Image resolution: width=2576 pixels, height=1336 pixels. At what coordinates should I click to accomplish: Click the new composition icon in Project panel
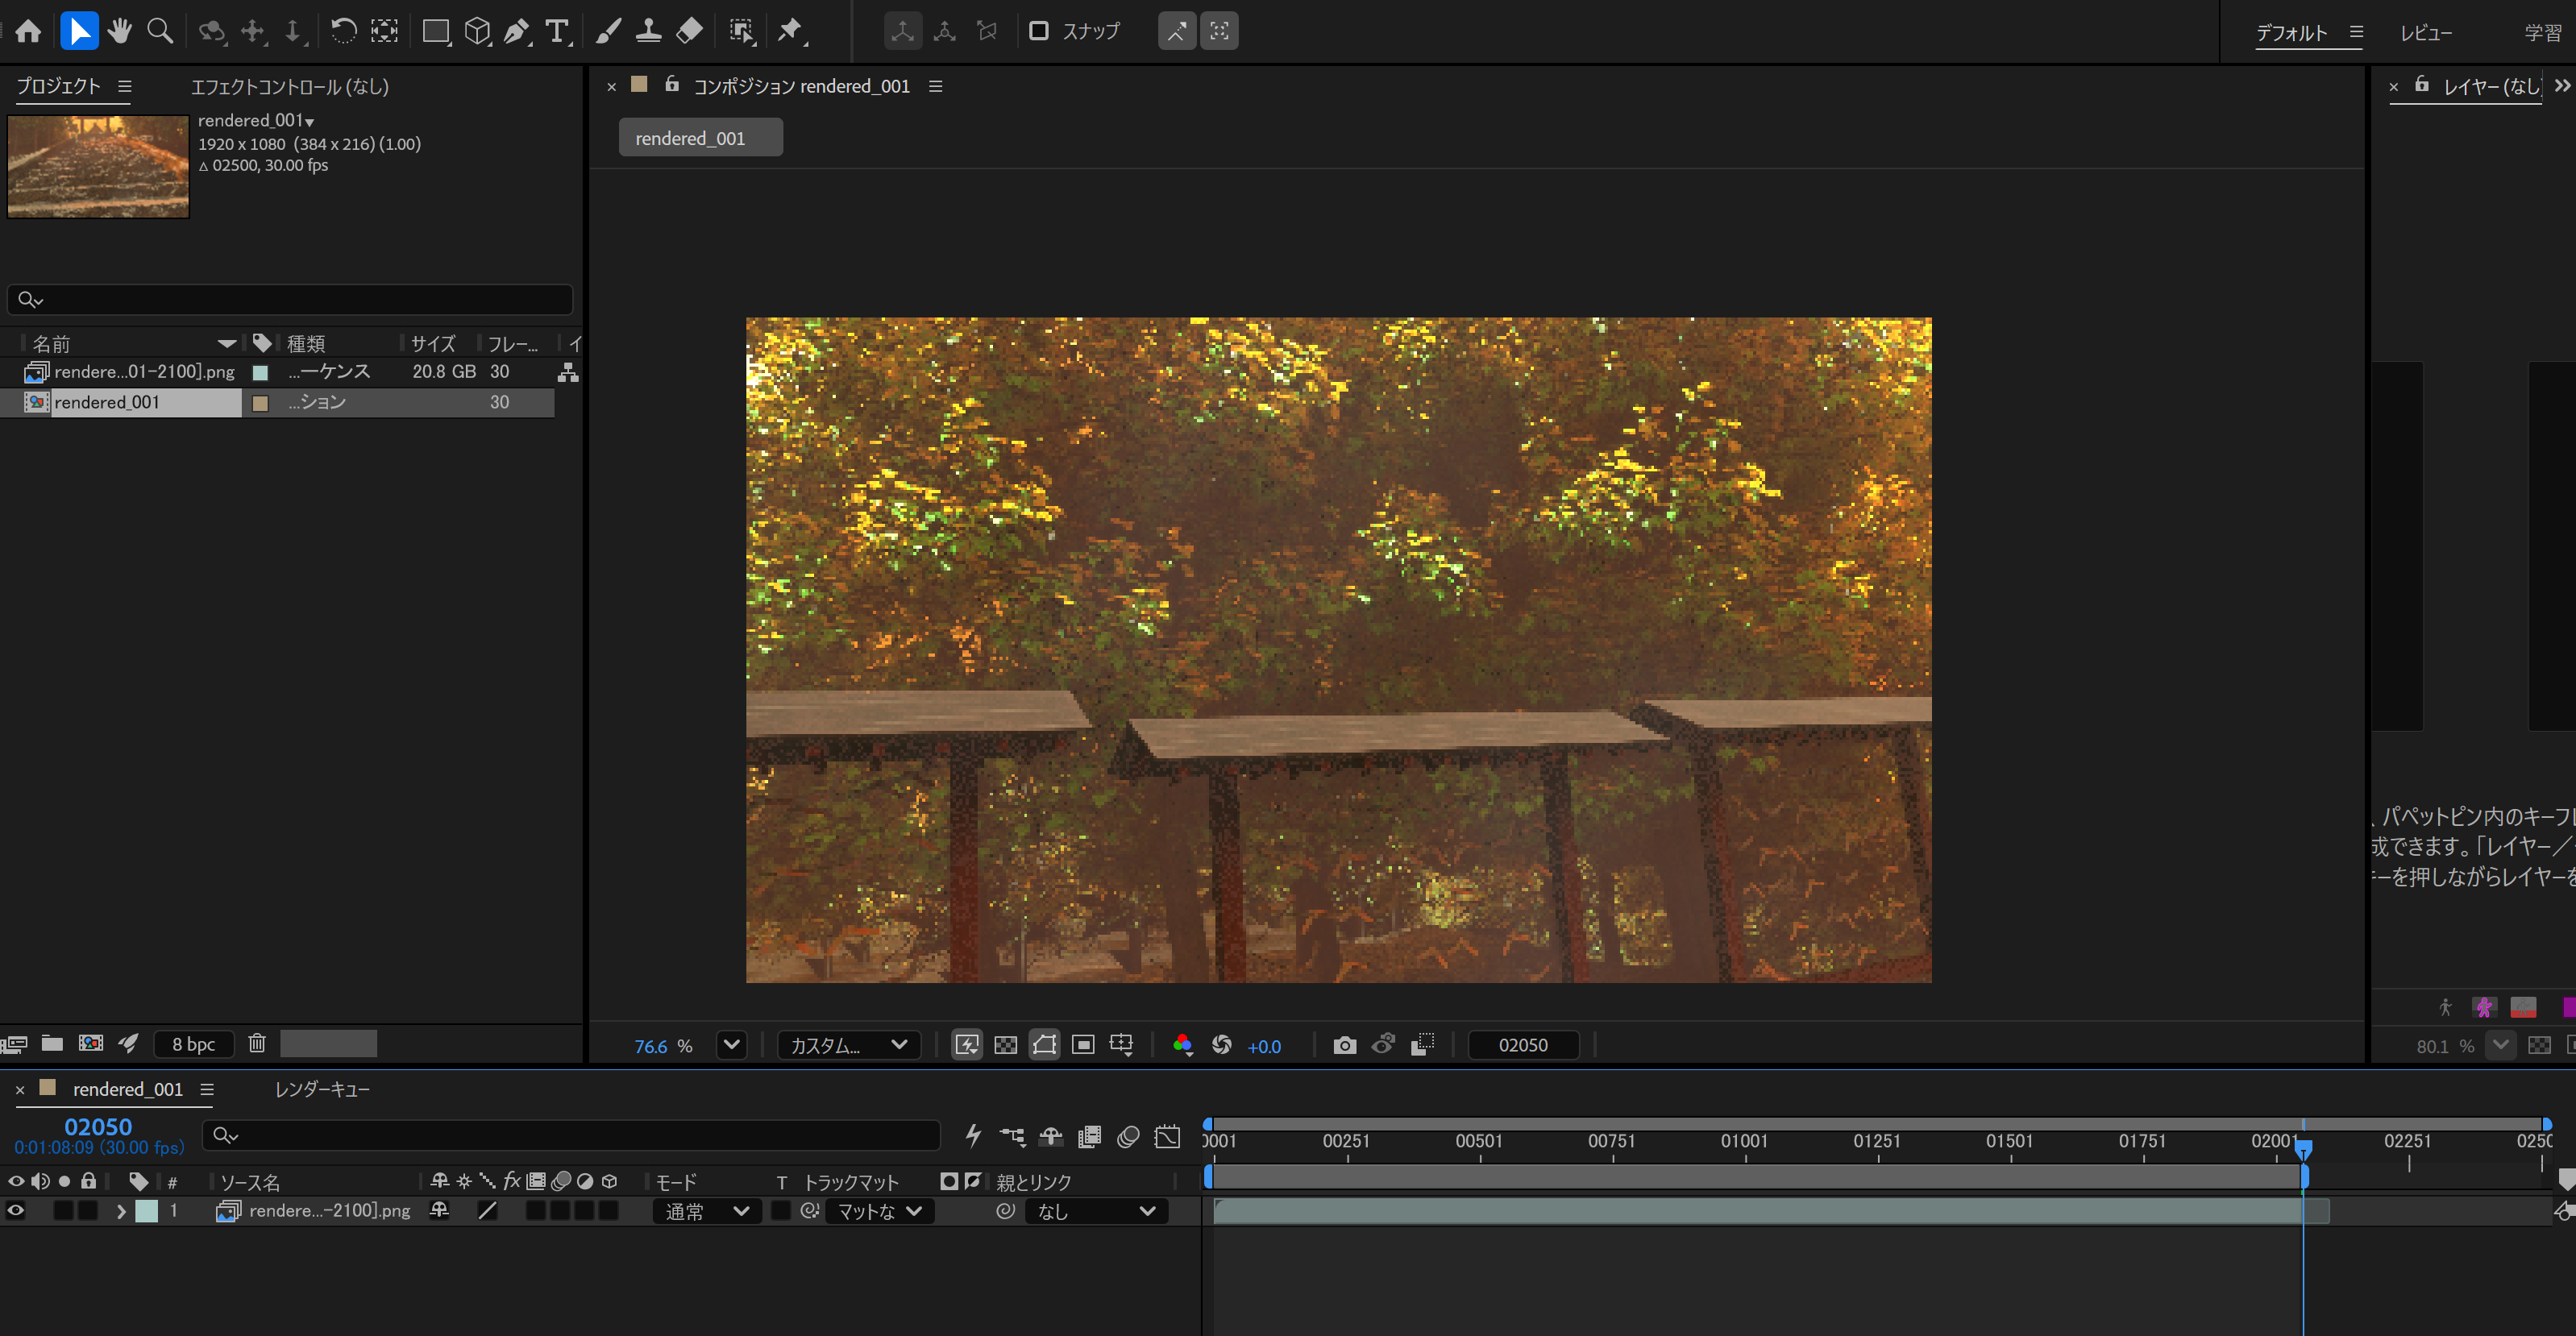[x=91, y=1043]
